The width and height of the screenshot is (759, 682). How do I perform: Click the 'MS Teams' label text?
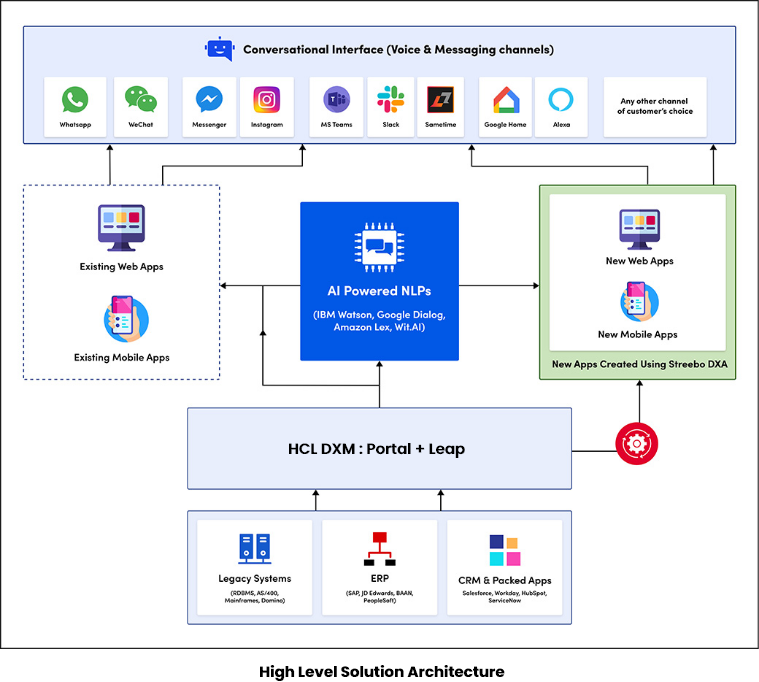pyautogui.click(x=336, y=124)
